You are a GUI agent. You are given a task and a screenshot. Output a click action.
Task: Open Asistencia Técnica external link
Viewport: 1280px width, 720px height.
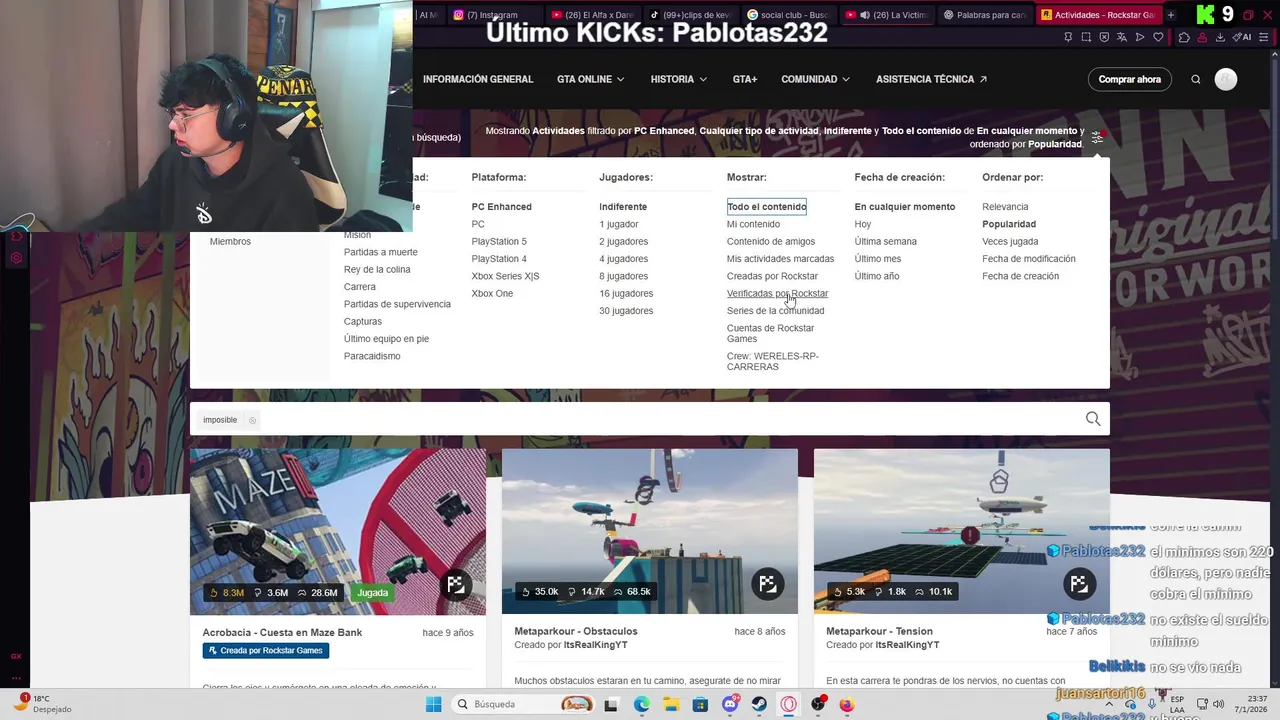931,79
